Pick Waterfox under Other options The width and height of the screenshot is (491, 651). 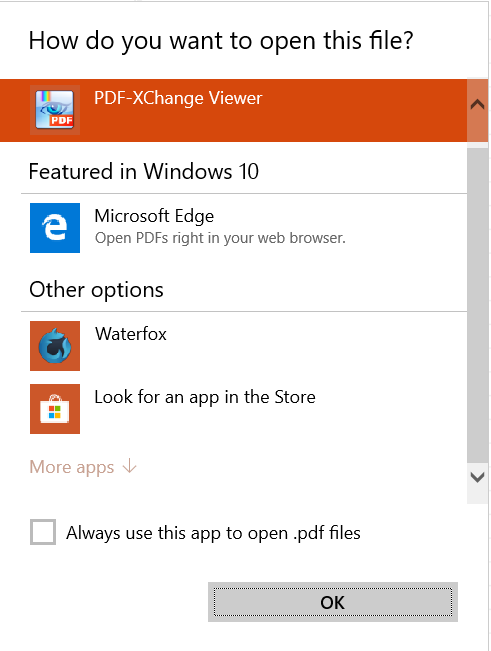233,346
